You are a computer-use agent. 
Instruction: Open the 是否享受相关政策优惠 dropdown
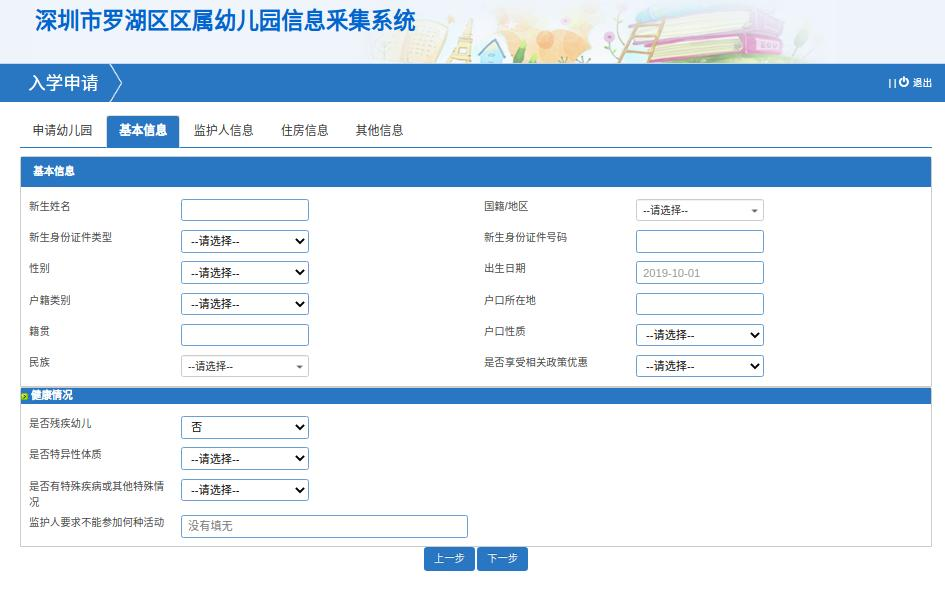coord(699,366)
